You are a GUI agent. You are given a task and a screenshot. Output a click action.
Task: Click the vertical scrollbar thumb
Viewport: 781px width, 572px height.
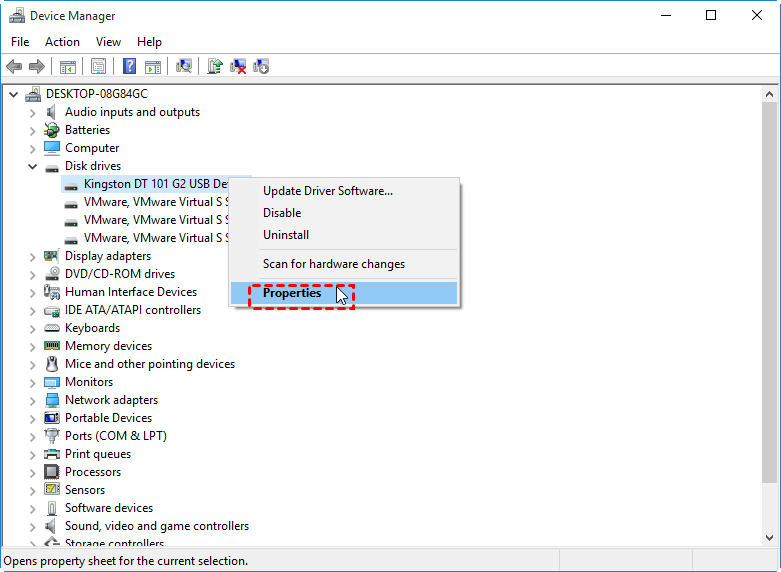(x=770, y=292)
